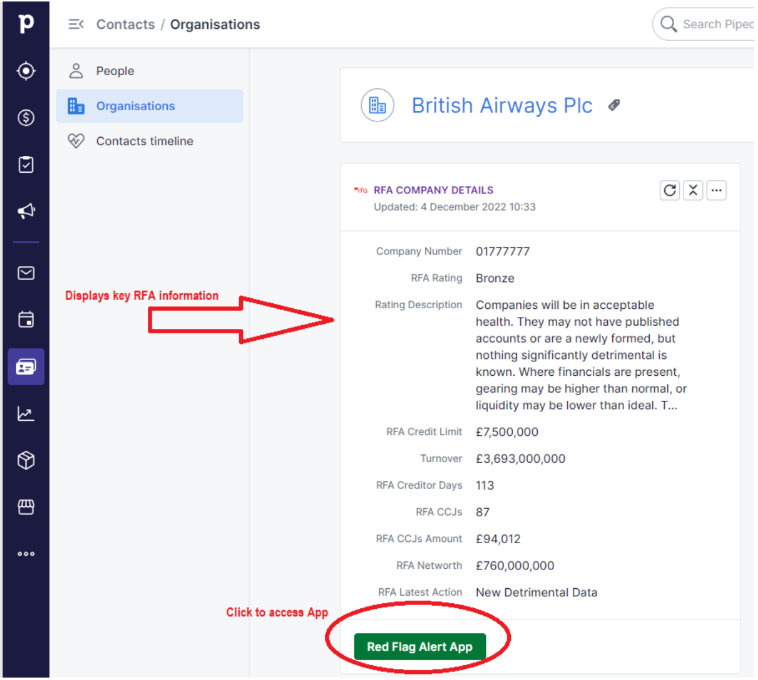Click RFA CCJs value 87
This screenshot has height=680, width=758.
(x=482, y=512)
